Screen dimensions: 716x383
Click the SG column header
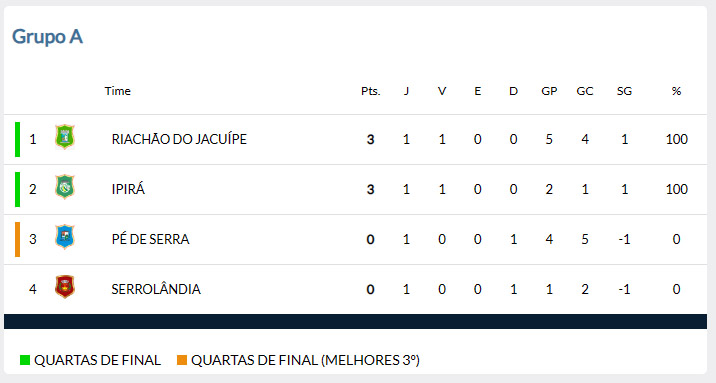[x=624, y=91]
